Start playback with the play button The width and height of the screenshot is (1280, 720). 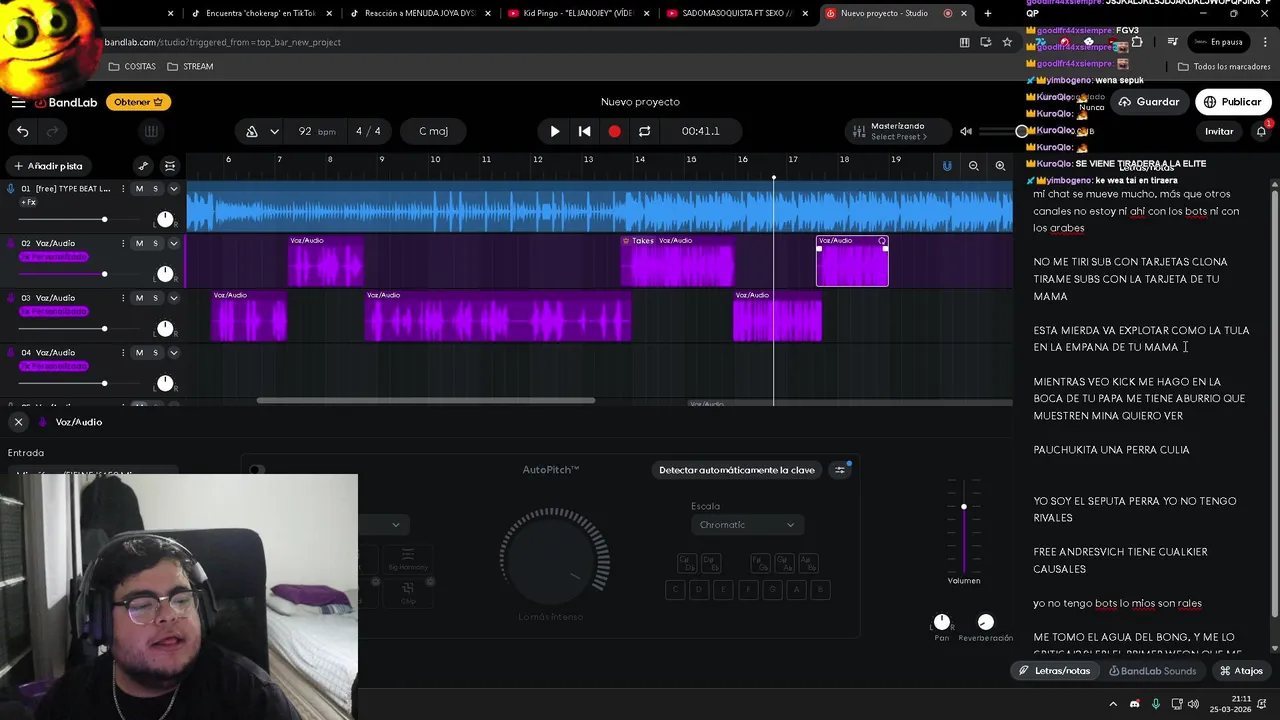point(555,131)
